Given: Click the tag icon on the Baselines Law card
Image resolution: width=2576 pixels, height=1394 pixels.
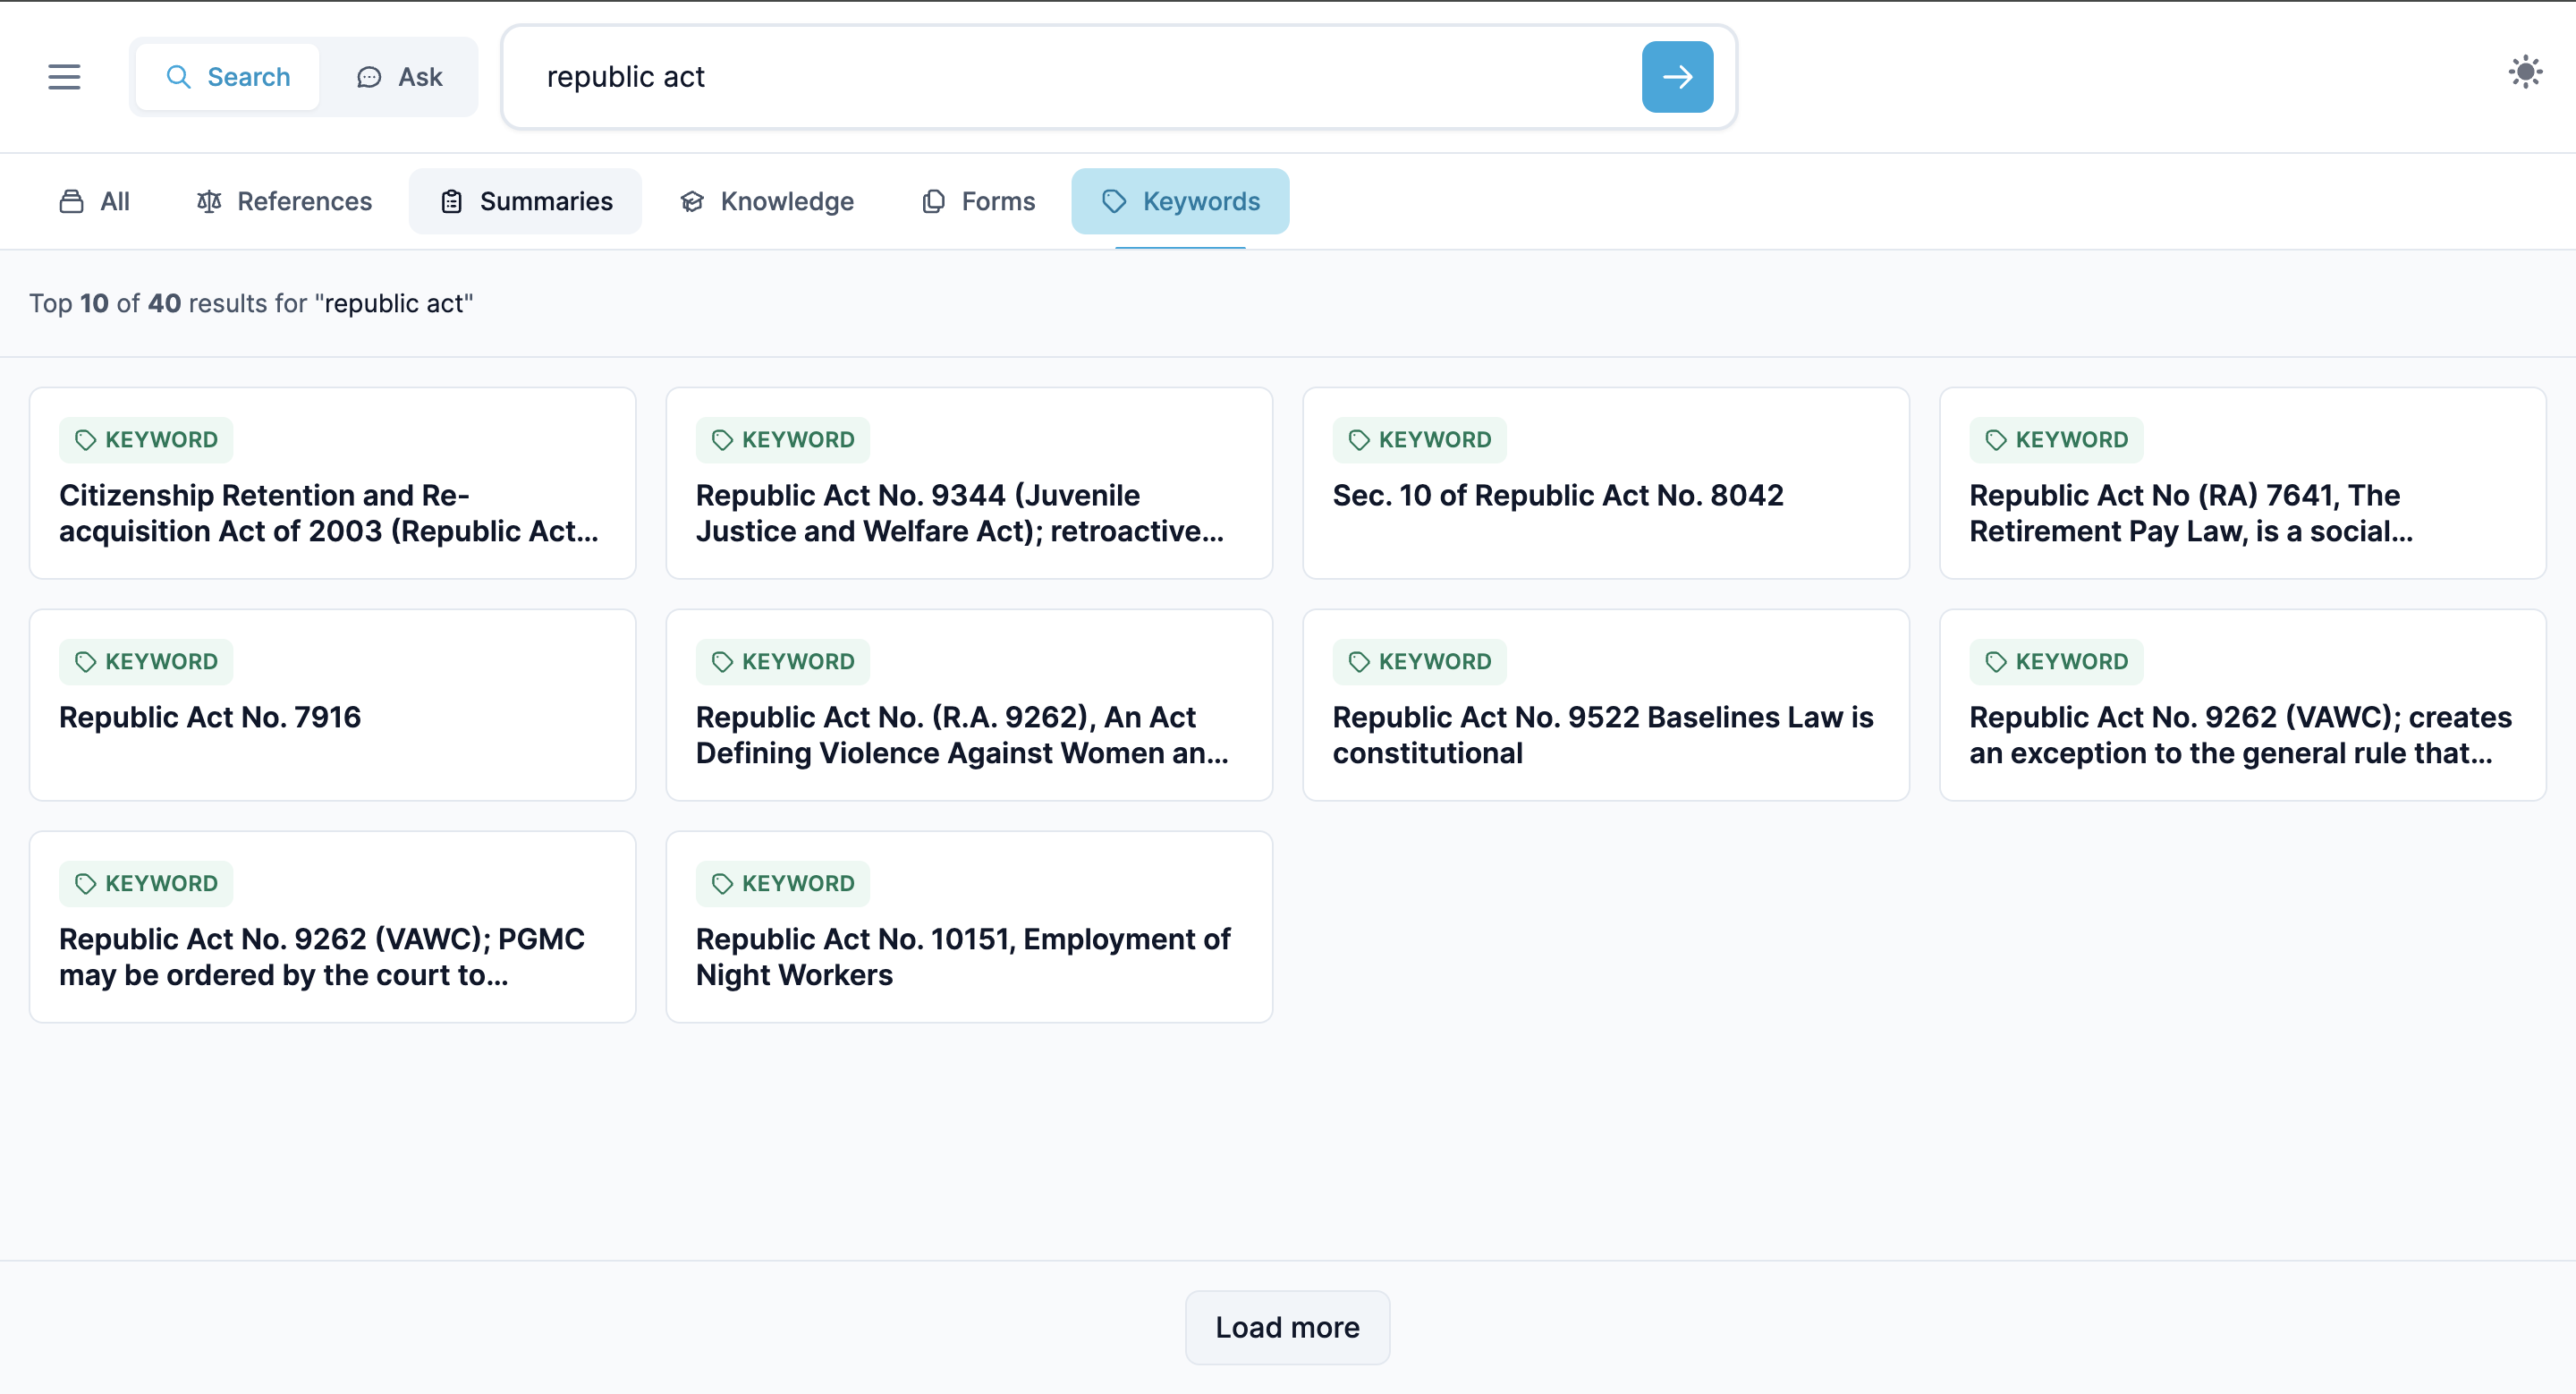Looking at the screenshot, I should (1359, 662).
